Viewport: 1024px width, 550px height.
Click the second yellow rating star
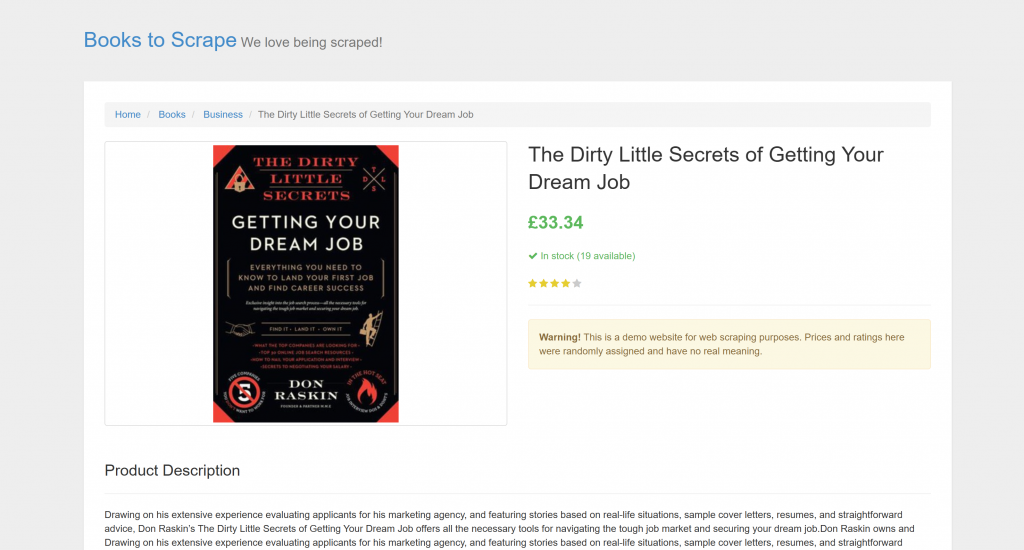click(544, 284)
